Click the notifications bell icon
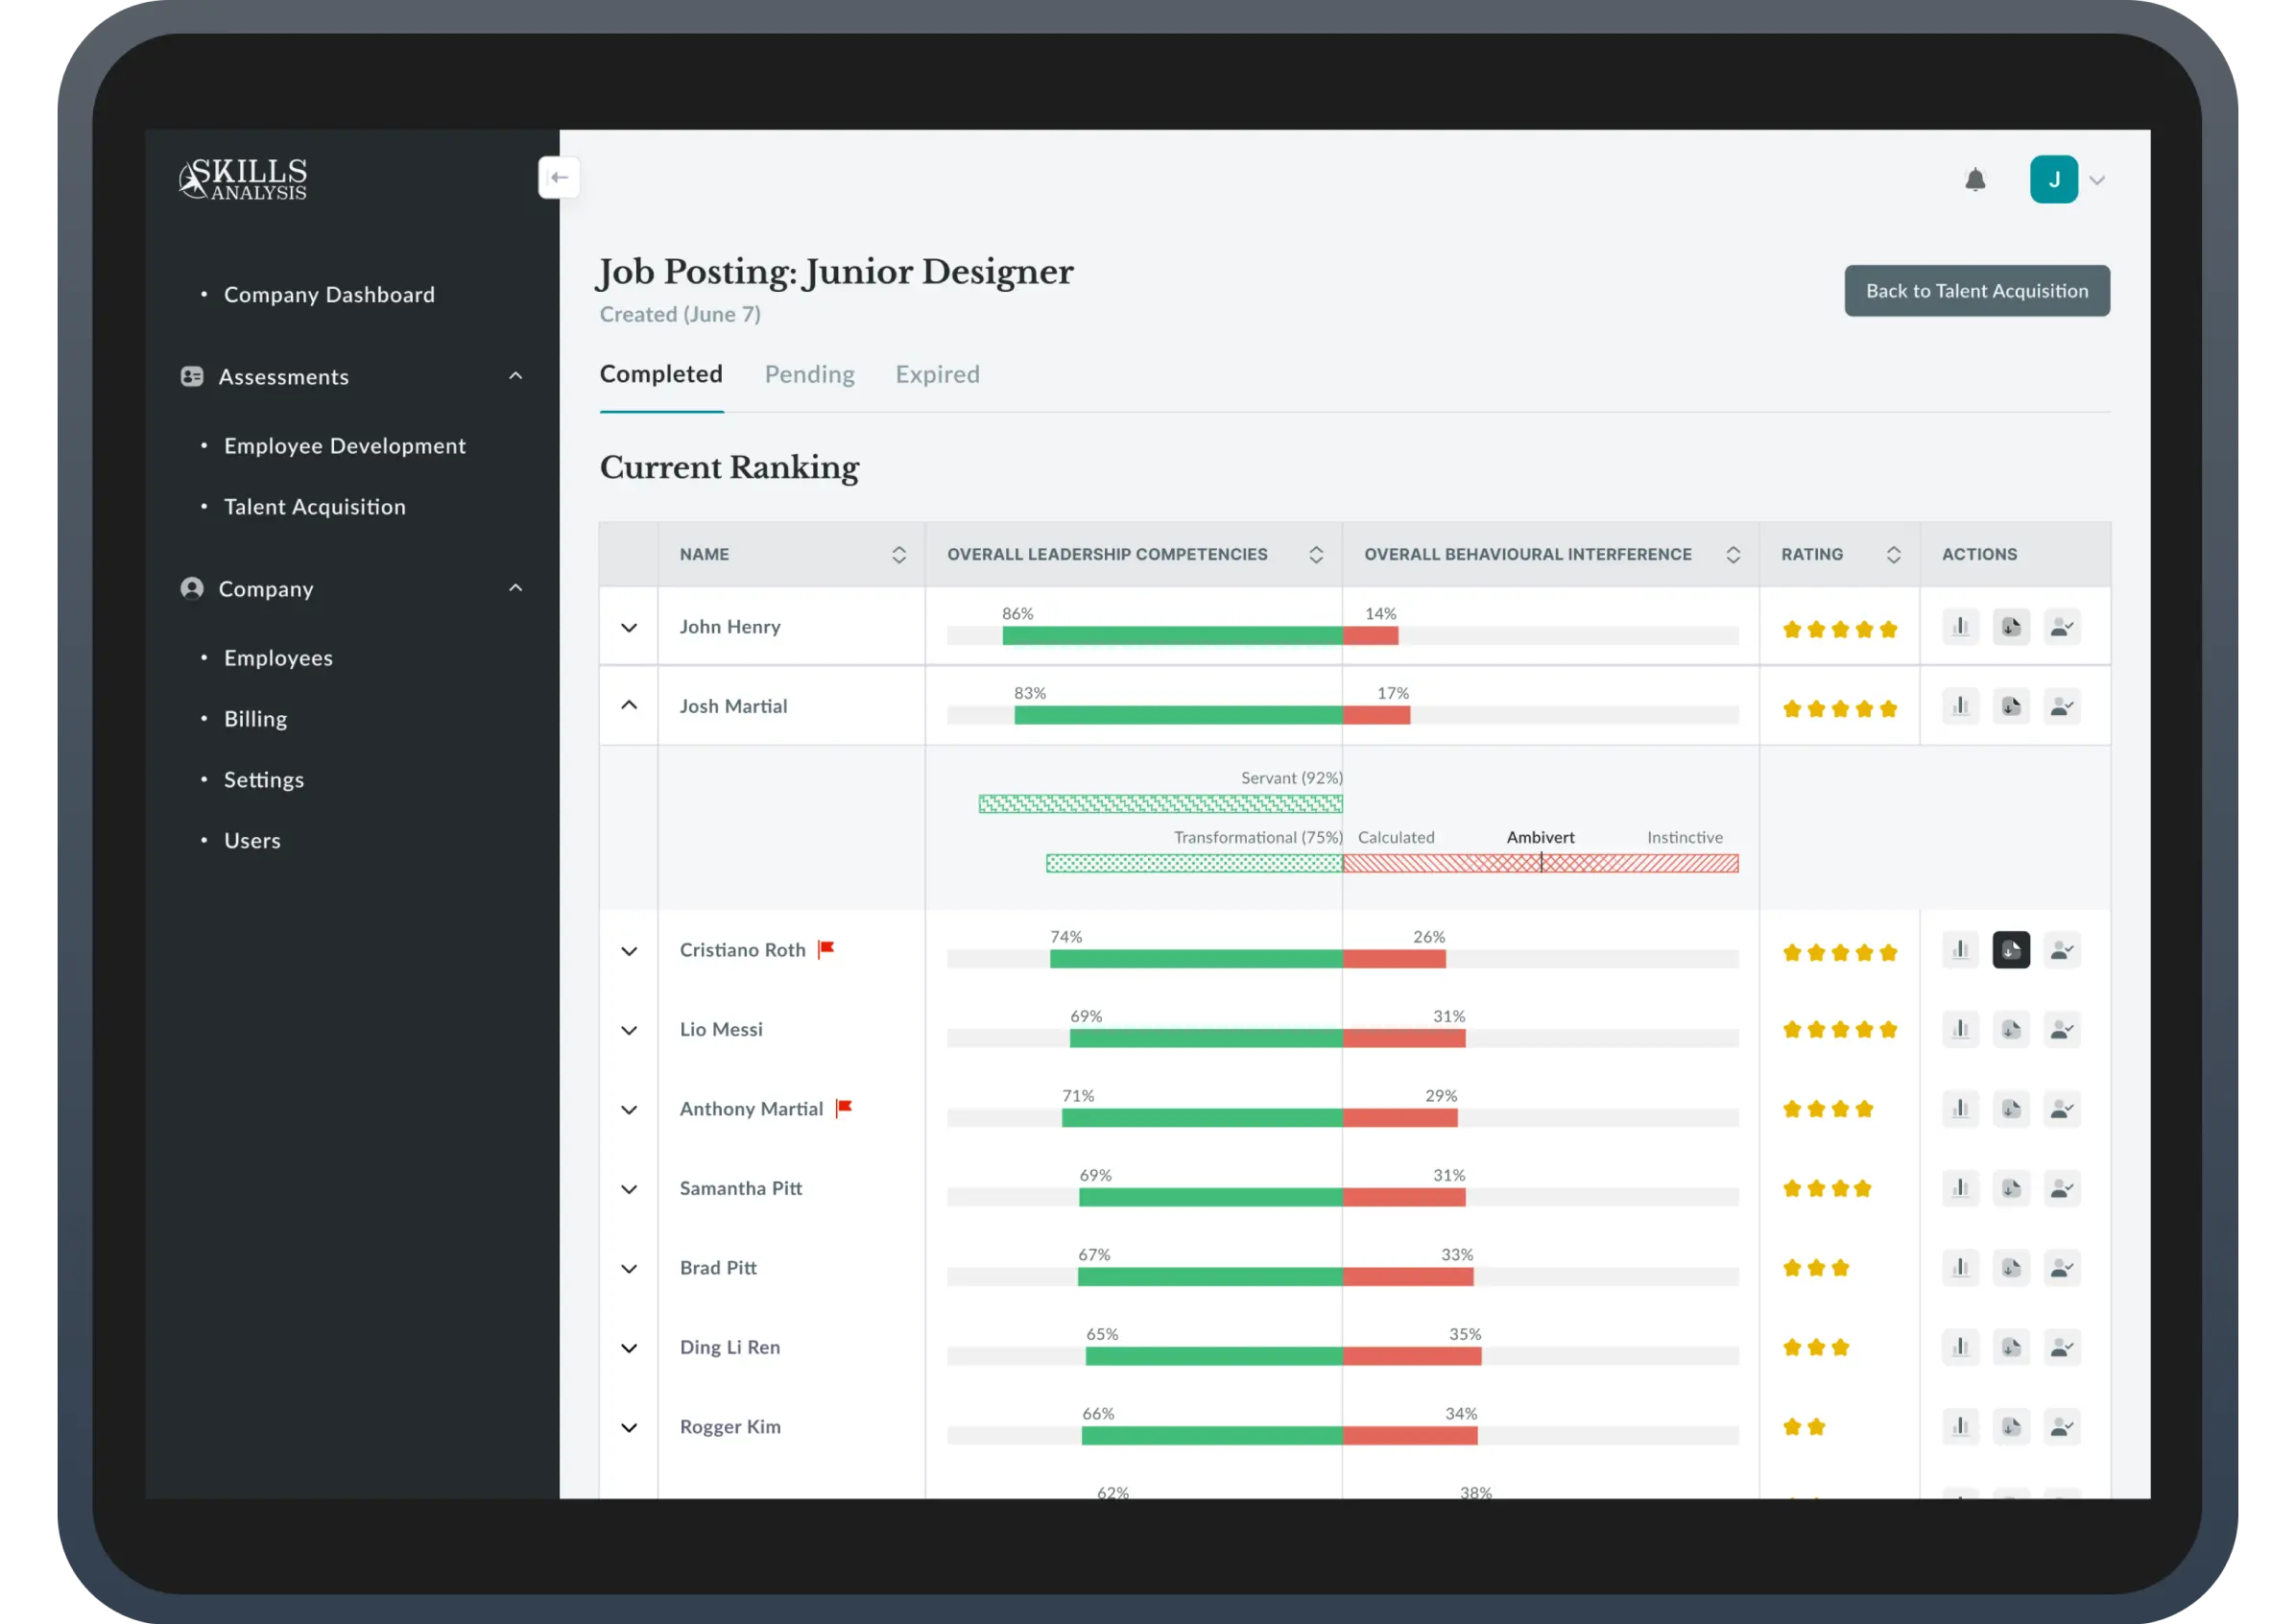This screenshot has height=1624, width=2296. [1975, 179]
